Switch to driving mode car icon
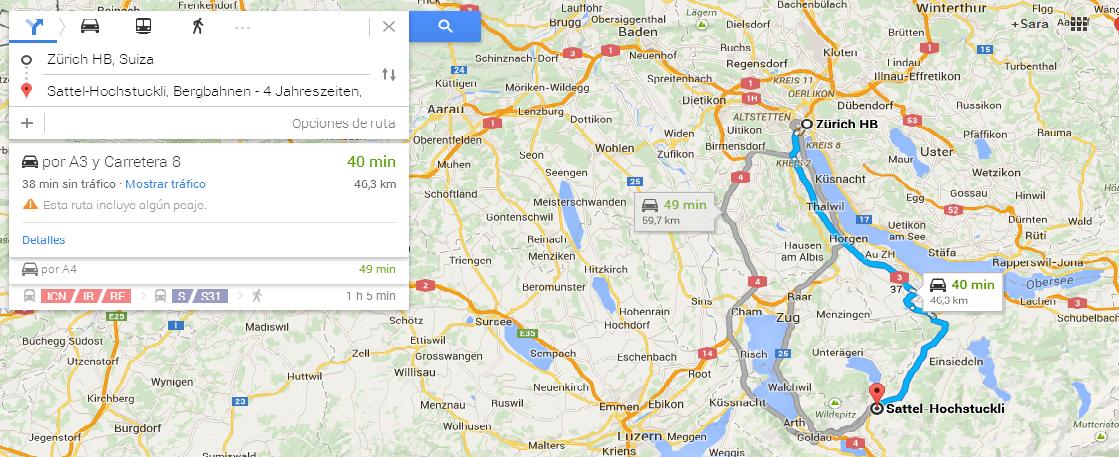This screenshot has height=457, width=1119. click(x=90, y=26)
